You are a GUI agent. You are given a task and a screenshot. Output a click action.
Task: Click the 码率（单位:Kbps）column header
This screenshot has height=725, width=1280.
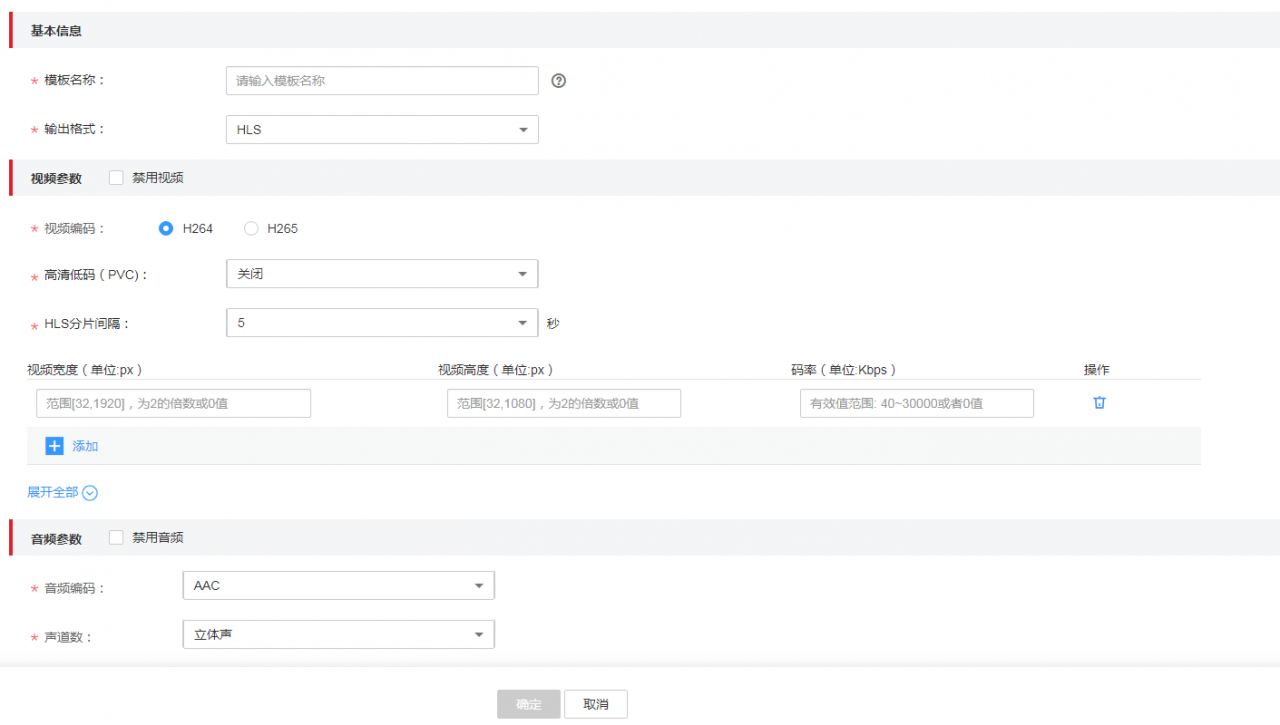(843, 370)
